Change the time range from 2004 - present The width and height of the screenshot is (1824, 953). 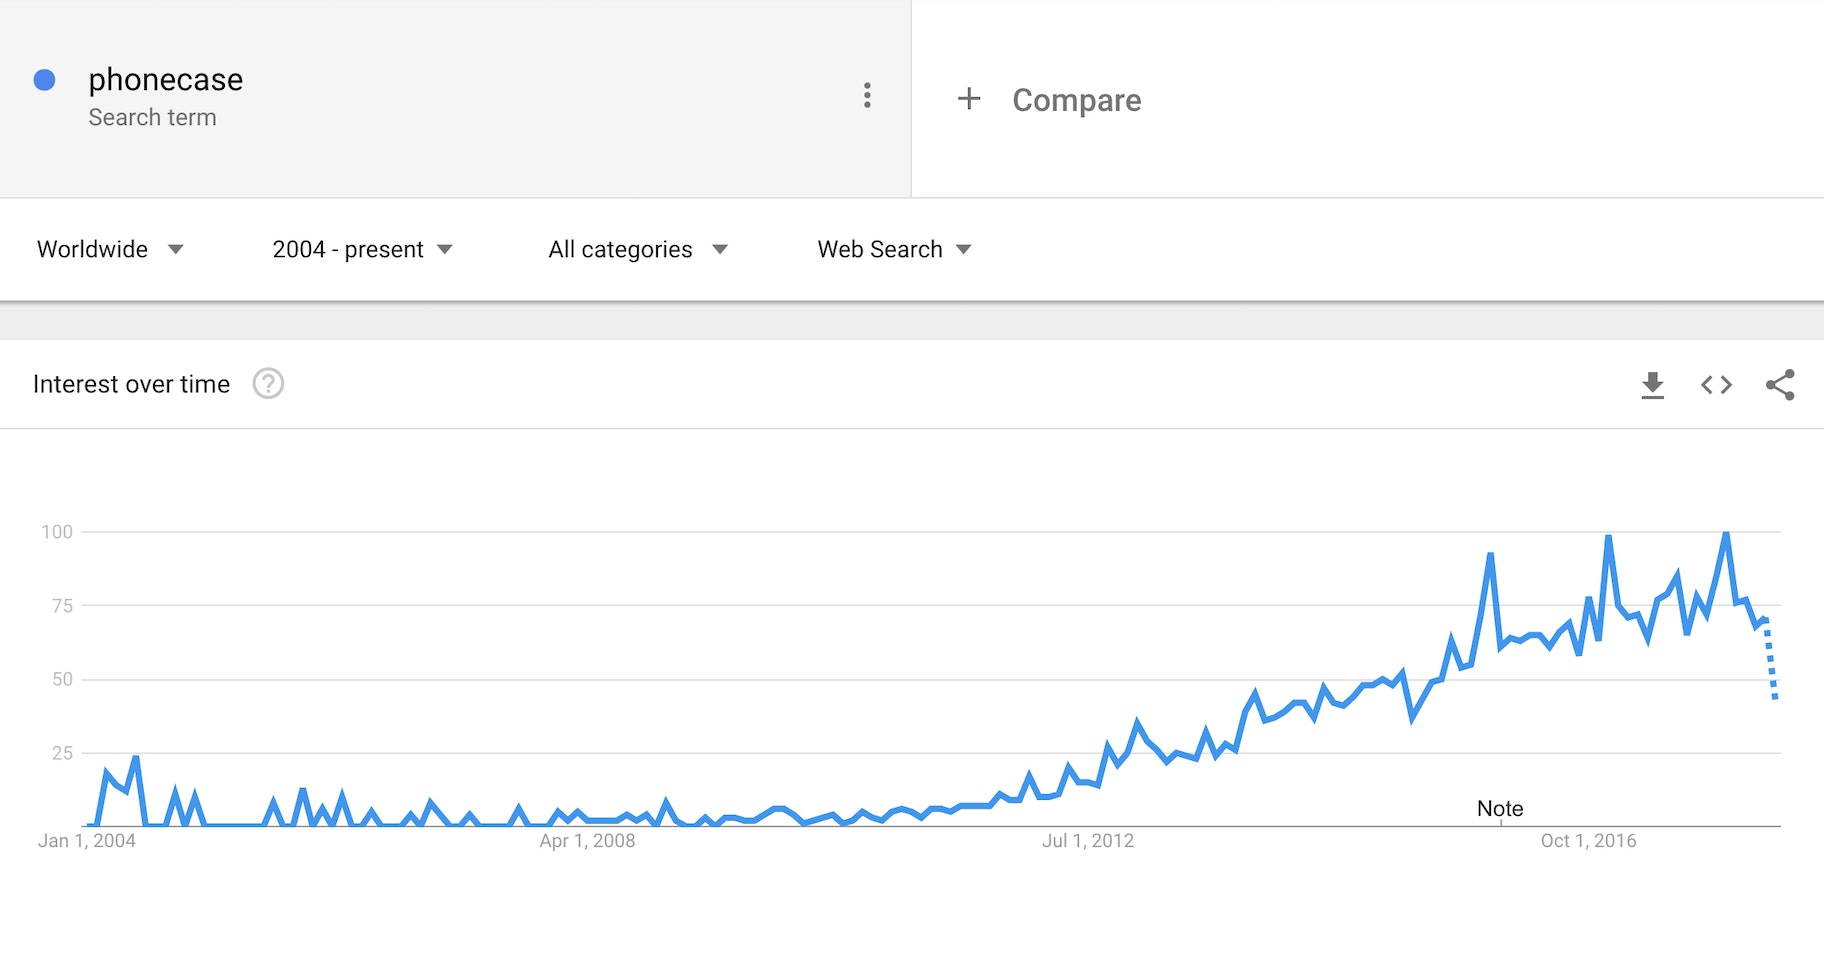[362, 249]
